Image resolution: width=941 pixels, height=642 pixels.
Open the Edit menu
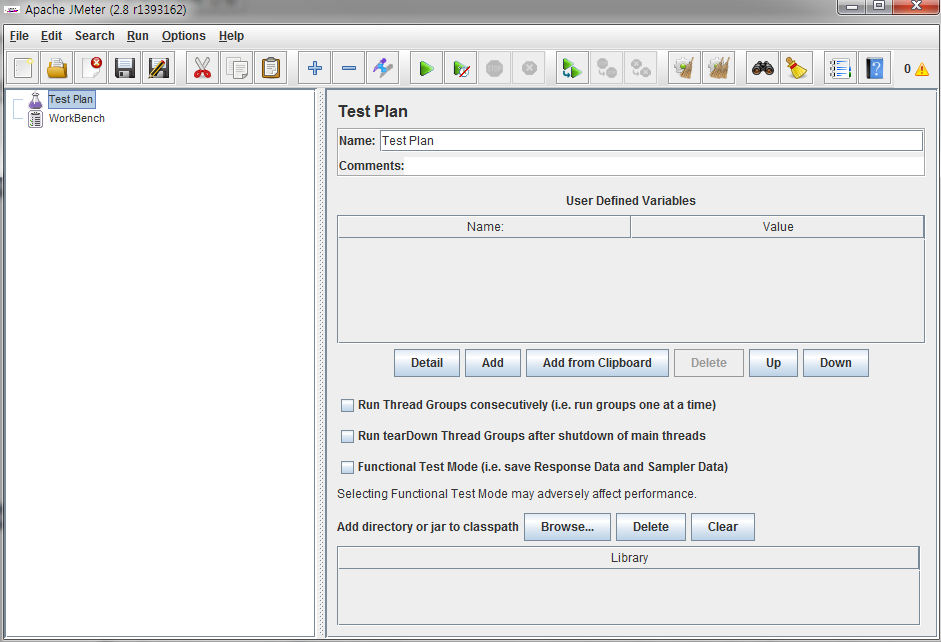tap(51, 36)
